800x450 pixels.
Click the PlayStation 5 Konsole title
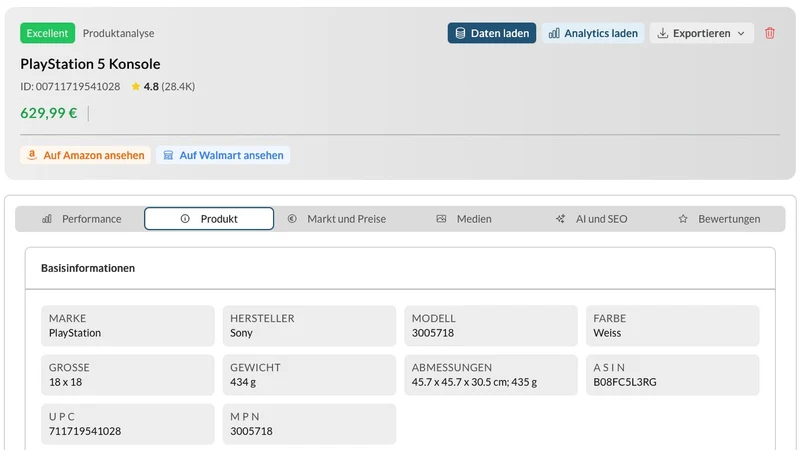tap(90, 64)
